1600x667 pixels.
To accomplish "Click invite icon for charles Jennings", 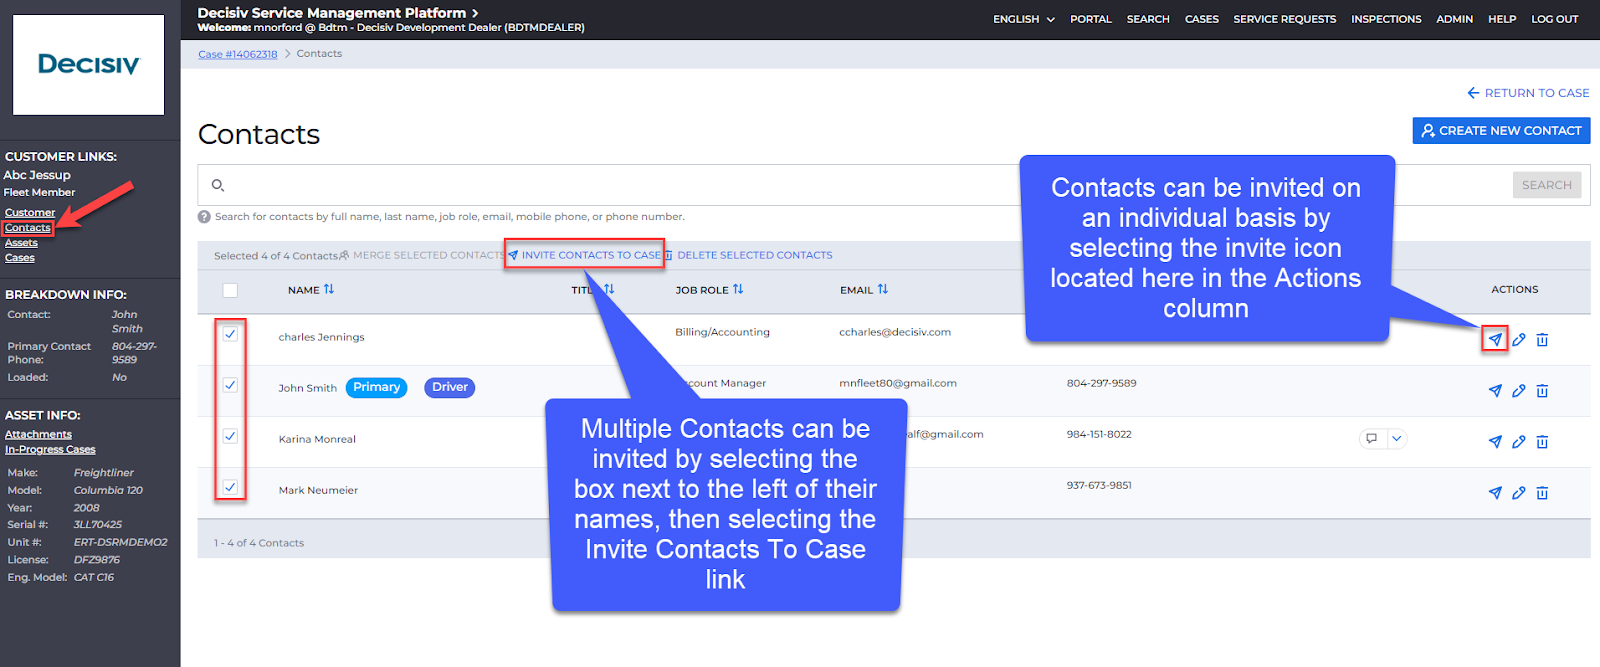I will (x=1495, y=340).
